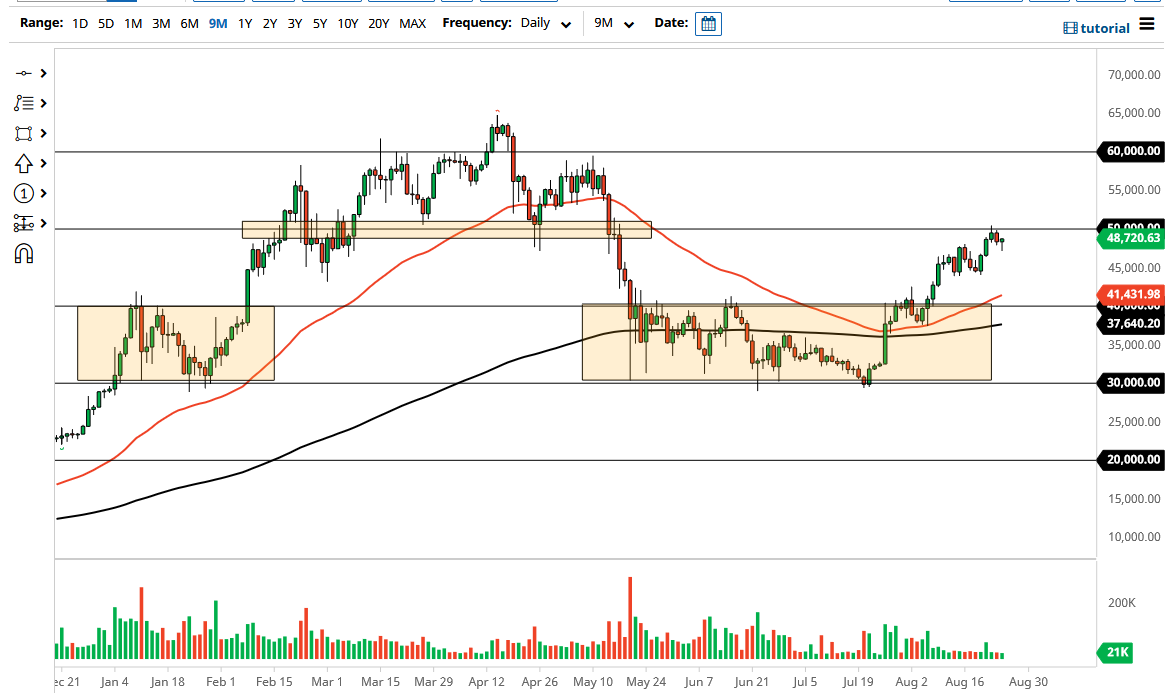Click the 60,000.00 price level label
Image resolution: width=1169 pixels, height=697 pixels.
point(1130,151)
